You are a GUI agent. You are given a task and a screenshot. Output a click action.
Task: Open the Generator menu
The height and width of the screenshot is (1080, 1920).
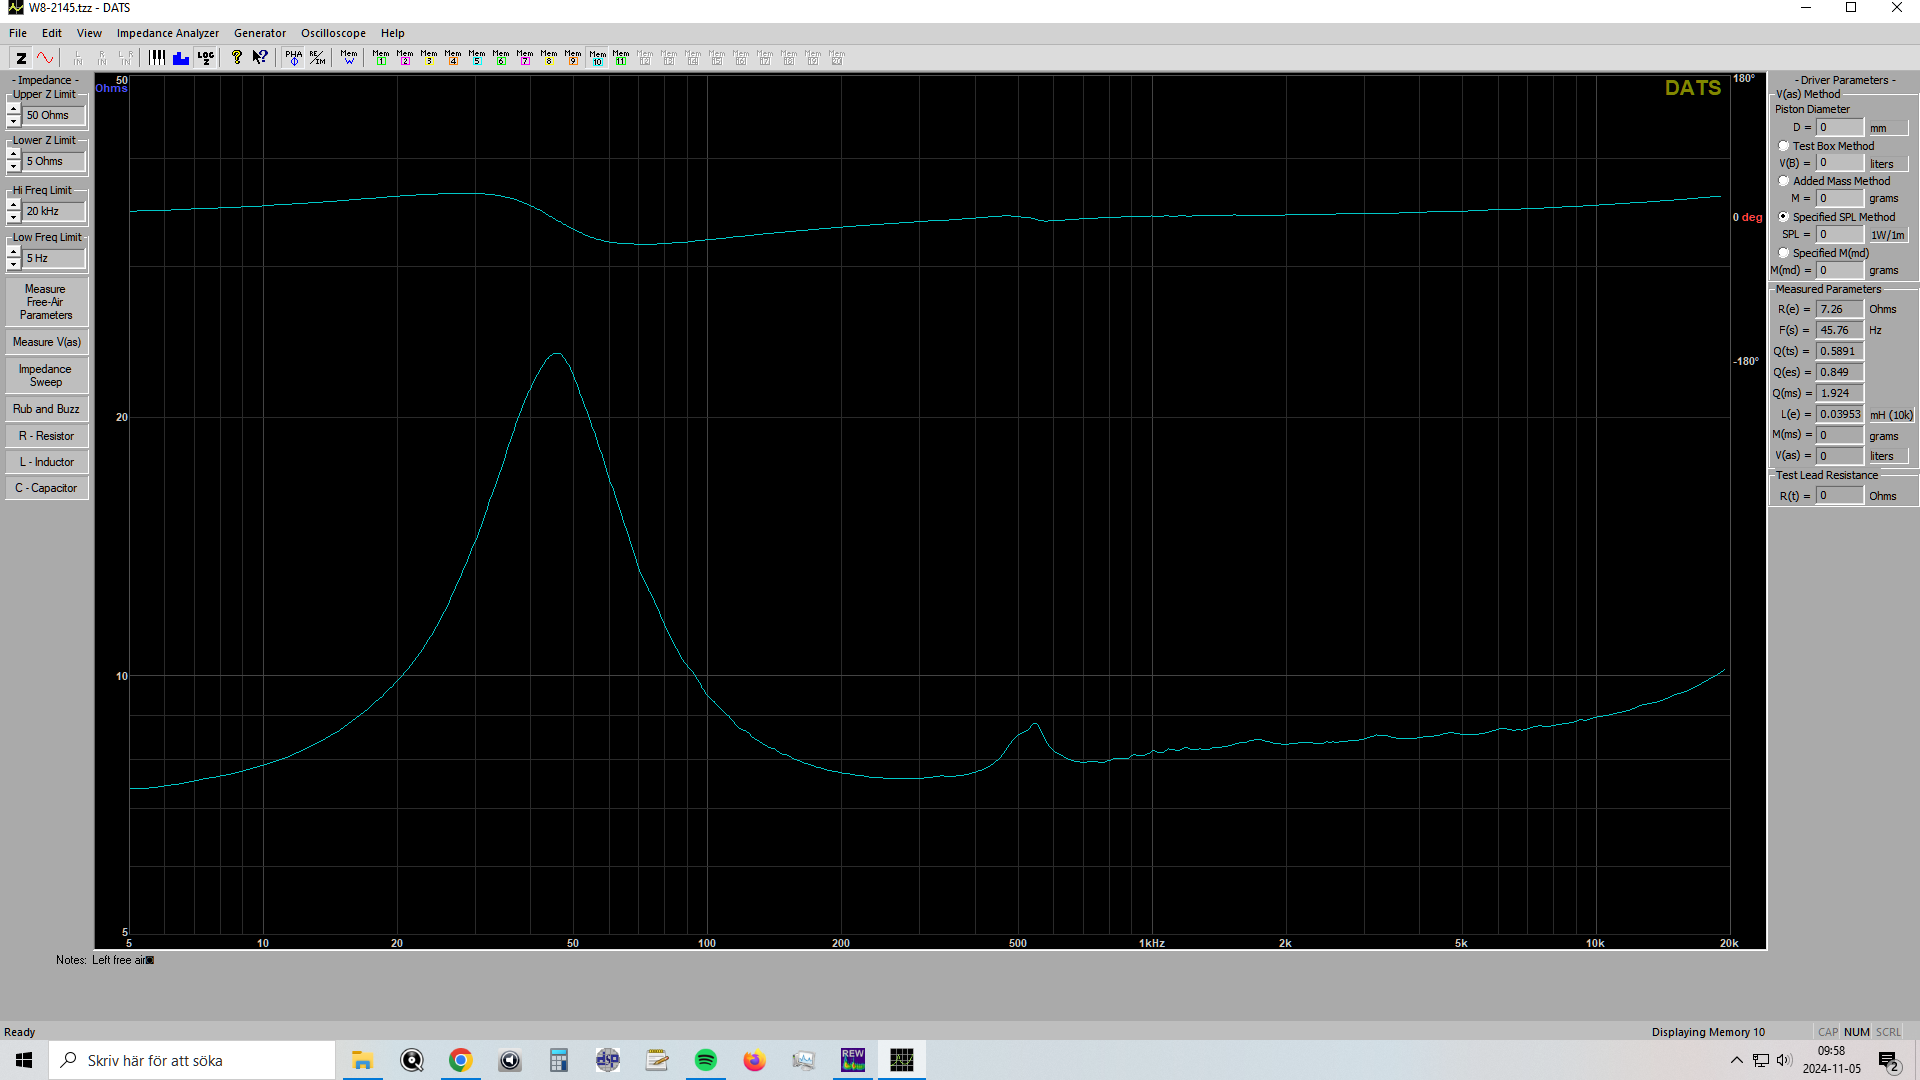[260, 33]
